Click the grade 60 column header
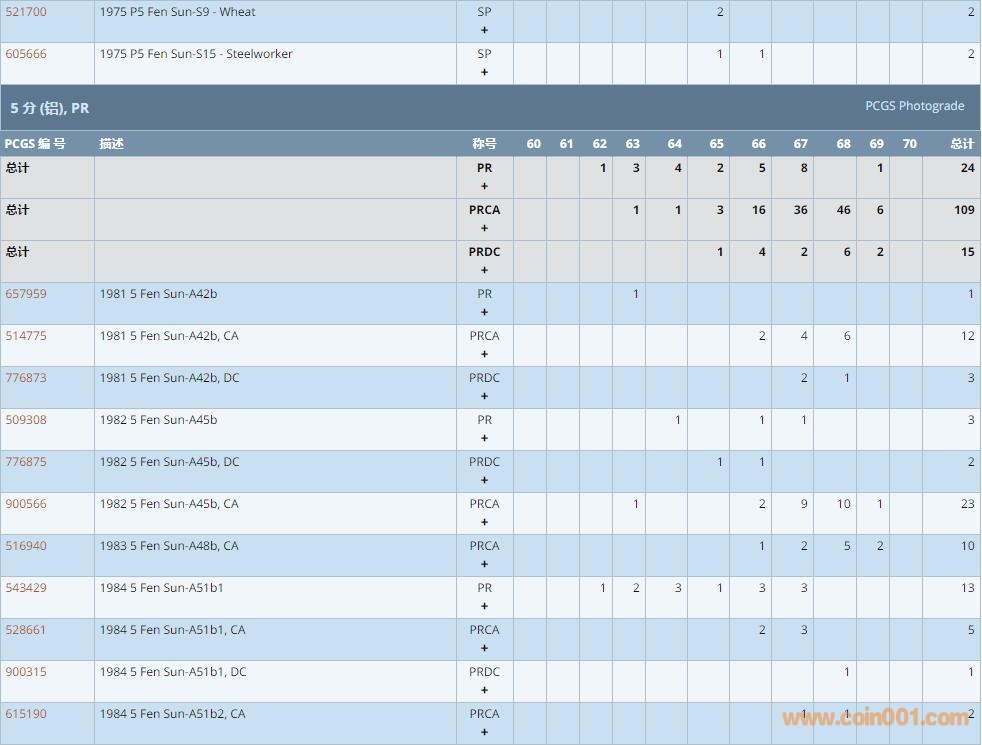The image size is (982, 745). (534, 143)
